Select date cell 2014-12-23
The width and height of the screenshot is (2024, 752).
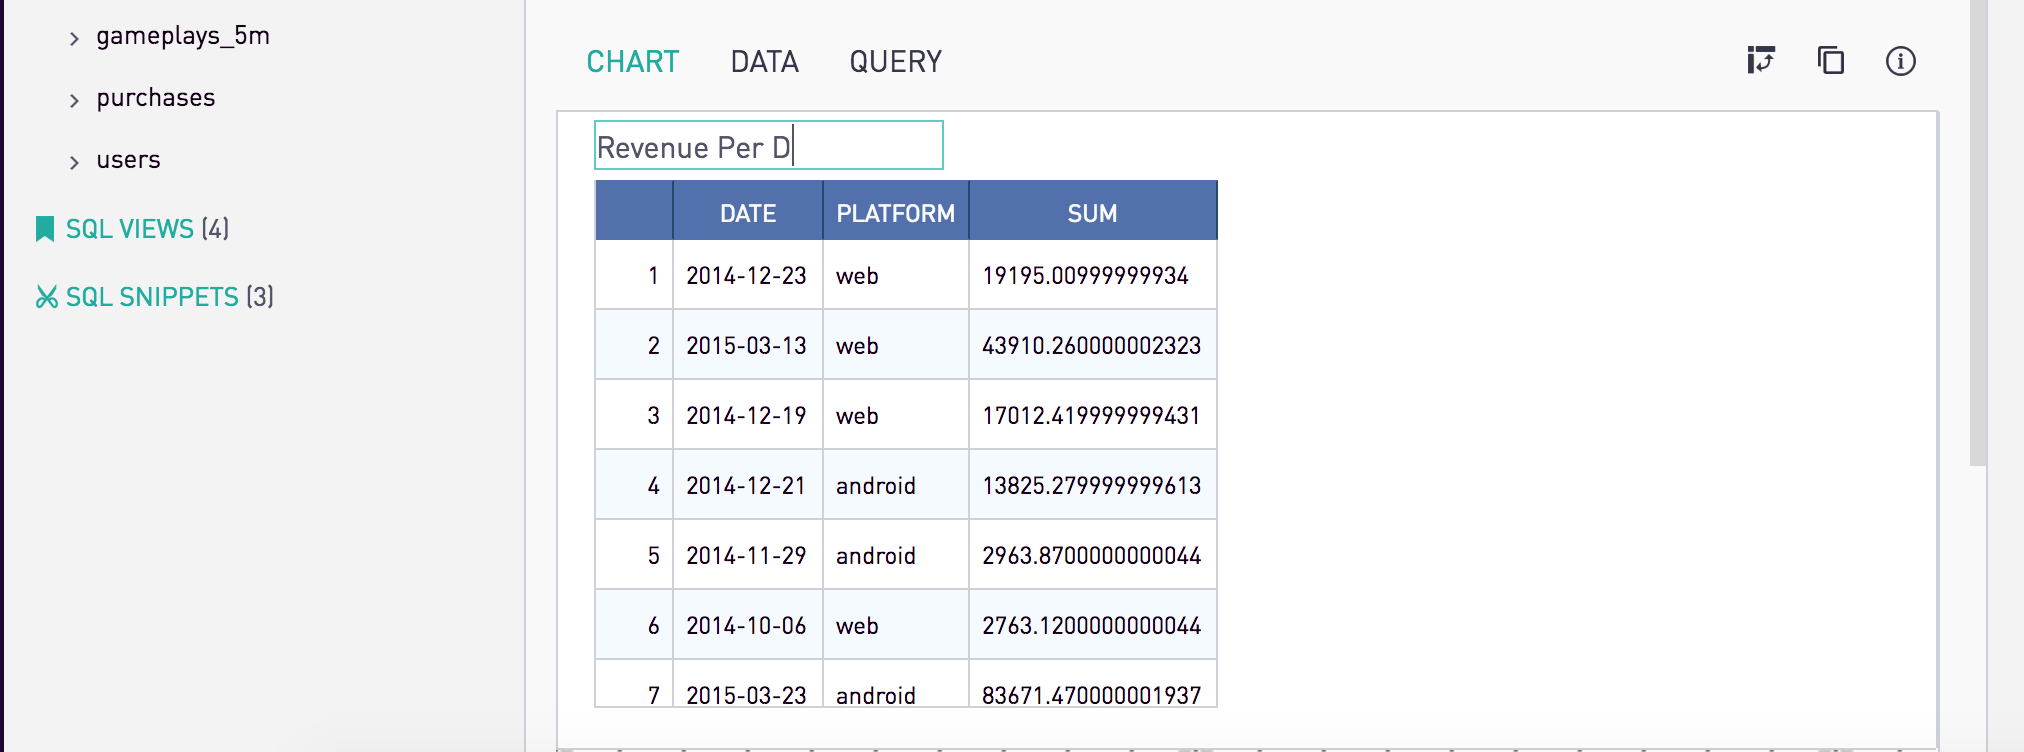pos(746,275)
